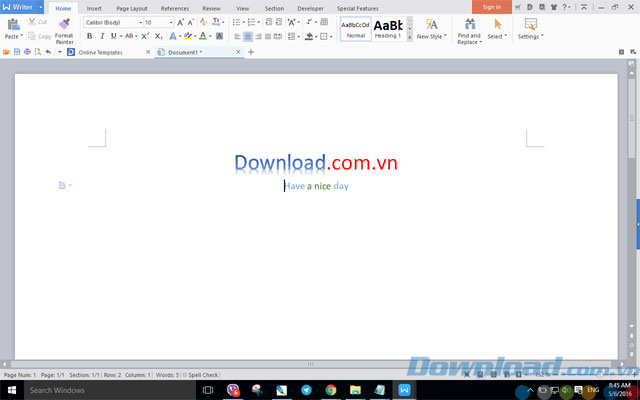Image resolution: width=640 pixels, height=400 pixels.
Task: Close the Online Templates tab
Action: point(148,52)
